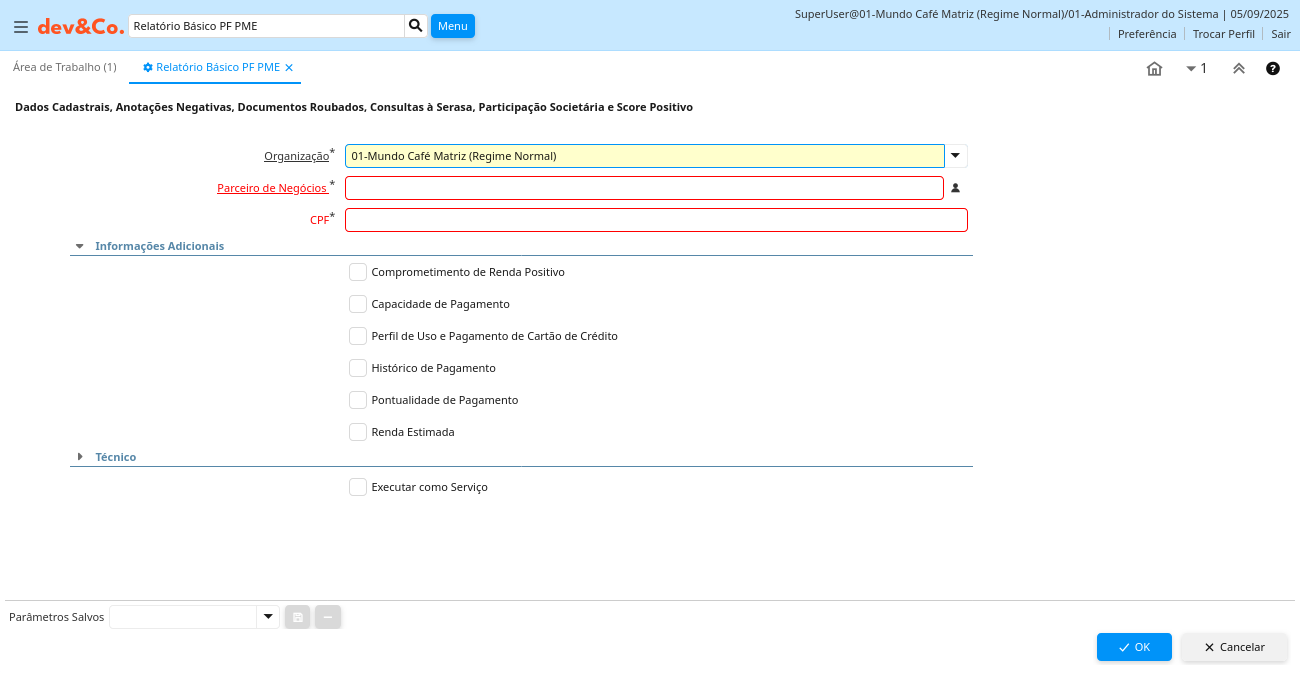
Task: Focus the CPF input field
Action: (x=656, y=220)
